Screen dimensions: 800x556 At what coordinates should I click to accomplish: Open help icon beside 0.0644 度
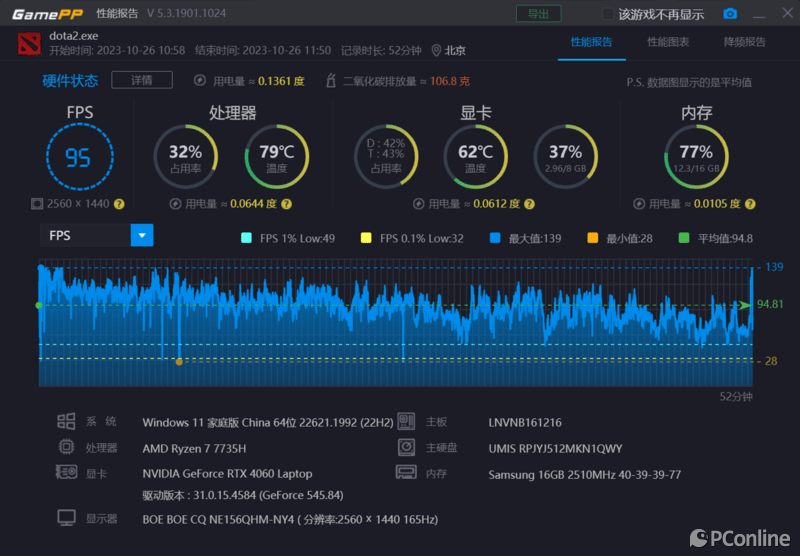(x=287, y=205)
